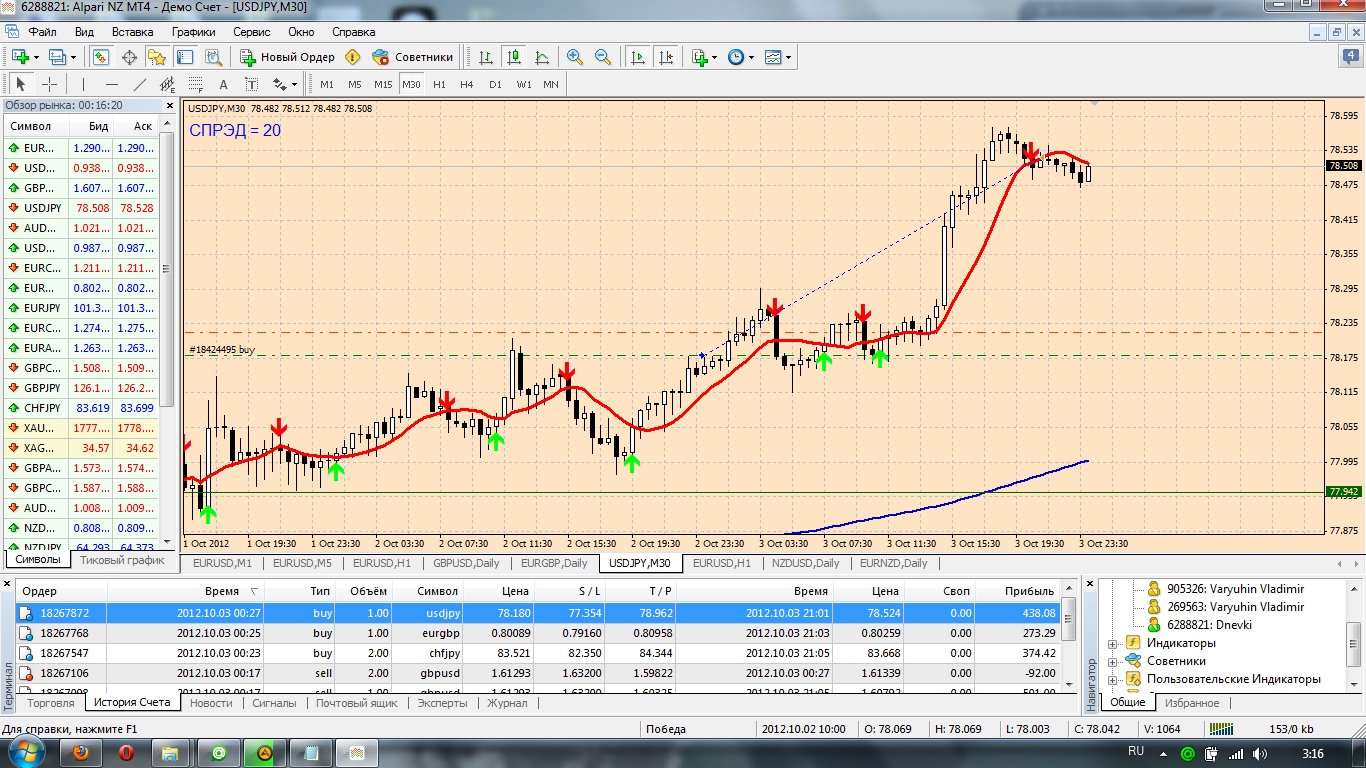The image size is (1366, 768).
Task: Draw a trendline with the trendline tool
Action: point(140,84)
